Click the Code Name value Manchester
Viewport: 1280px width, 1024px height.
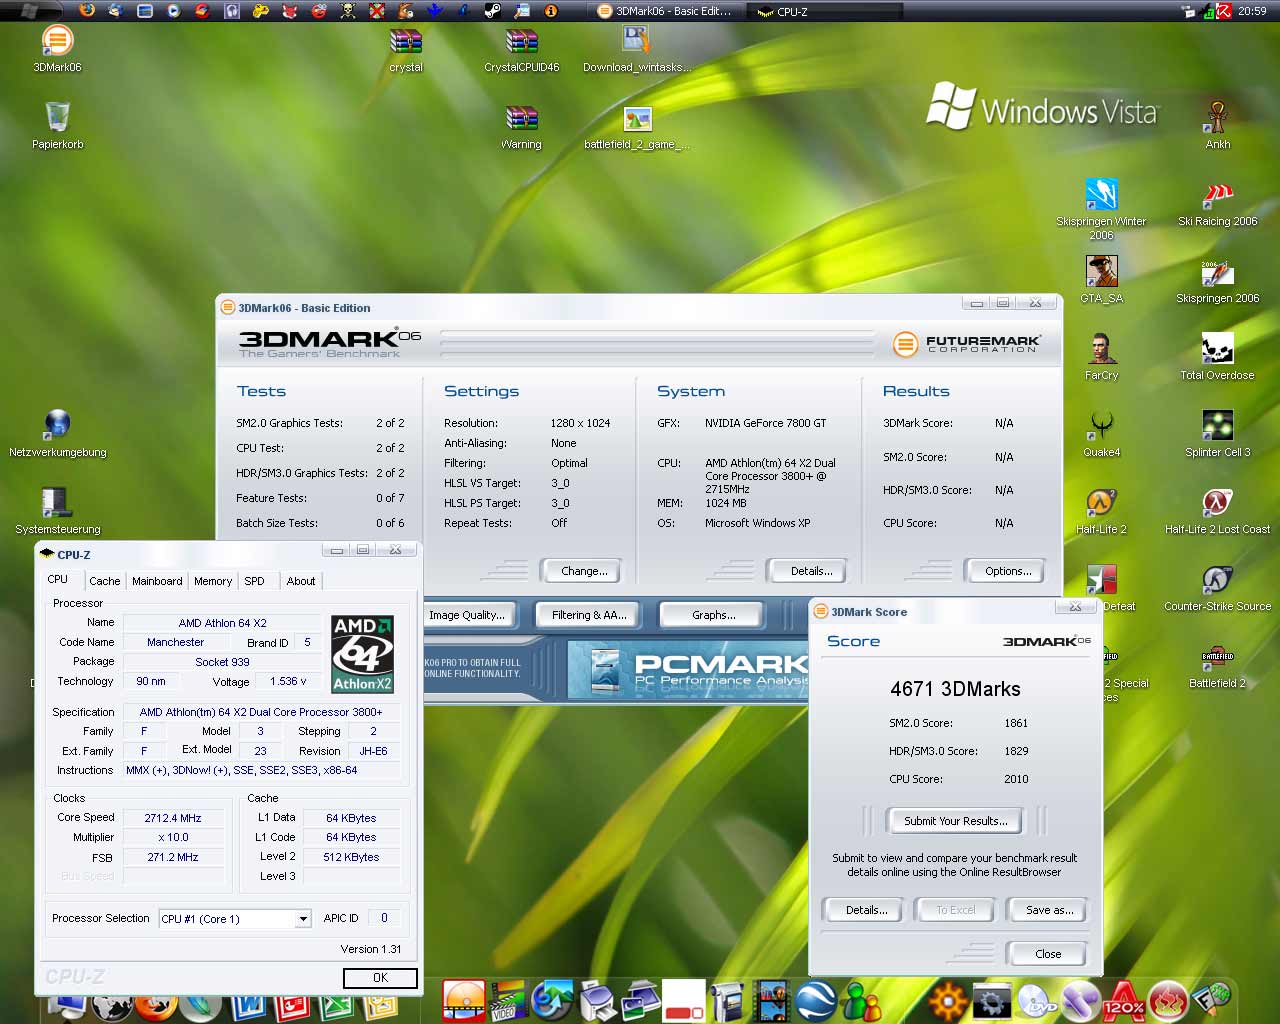pyautogui.click(x=176, y=642)
